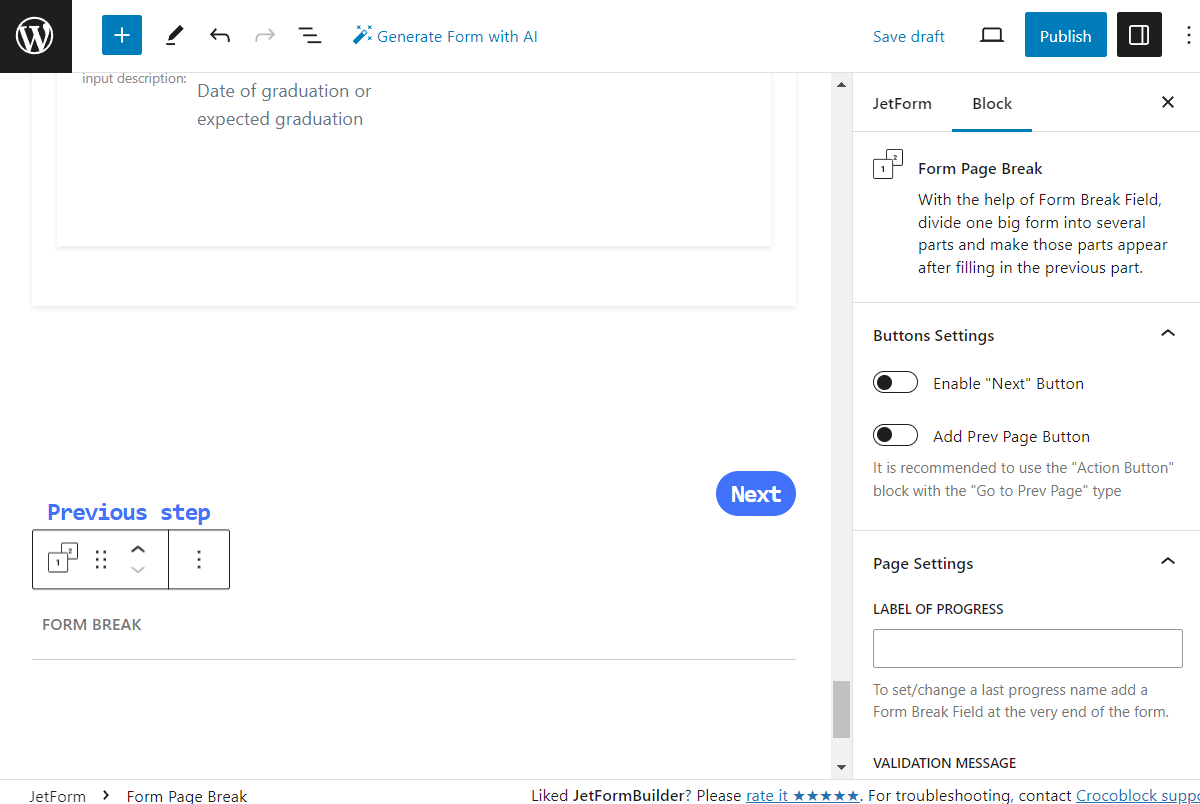Select the Tools pencil icon in the toolbar
The height and width of the screenshot is (804, 1200).
[x=173, y=34]
